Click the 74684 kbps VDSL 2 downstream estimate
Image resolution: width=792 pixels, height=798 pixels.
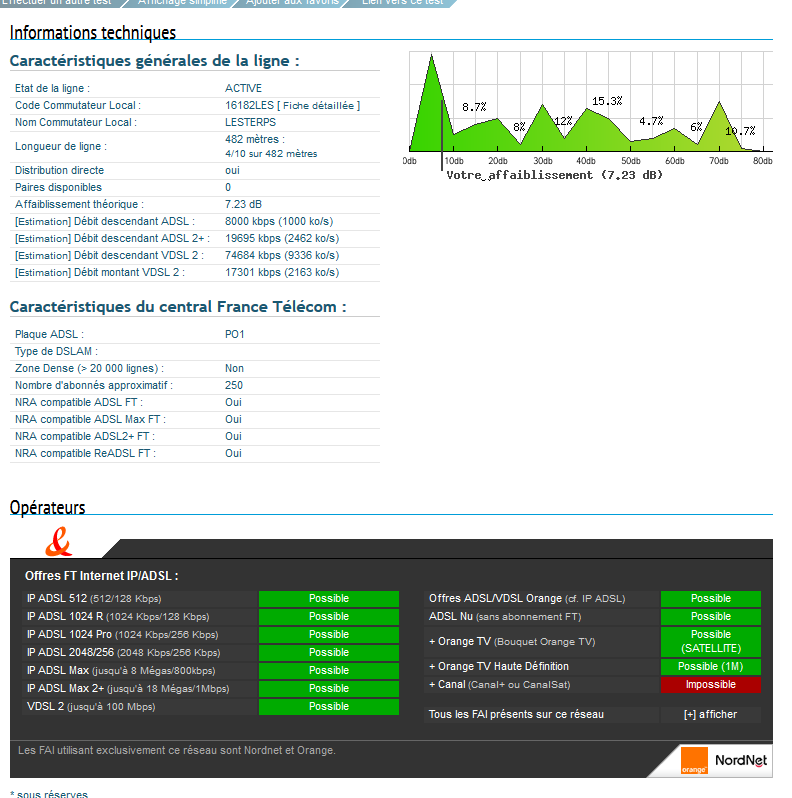pyautogui.click(x=282, y=255)
